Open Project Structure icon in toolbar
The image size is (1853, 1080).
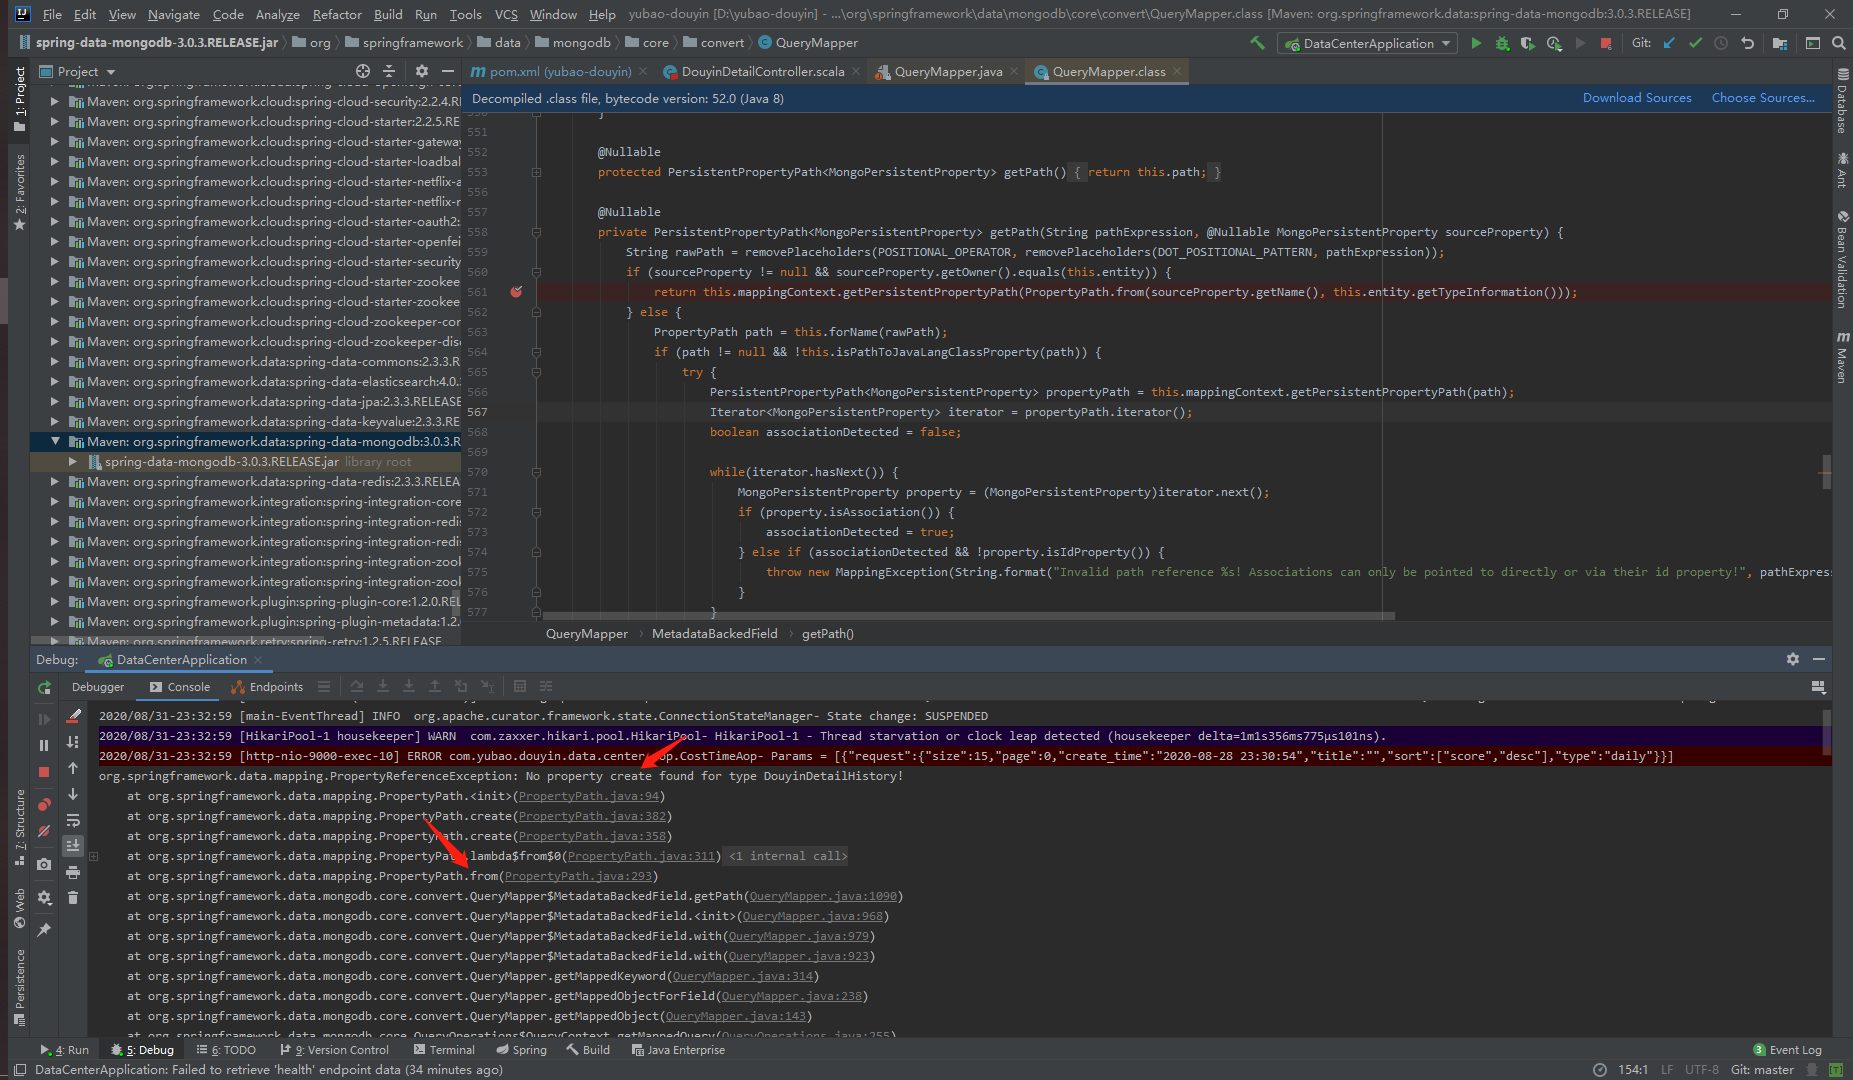point(1780,43)
